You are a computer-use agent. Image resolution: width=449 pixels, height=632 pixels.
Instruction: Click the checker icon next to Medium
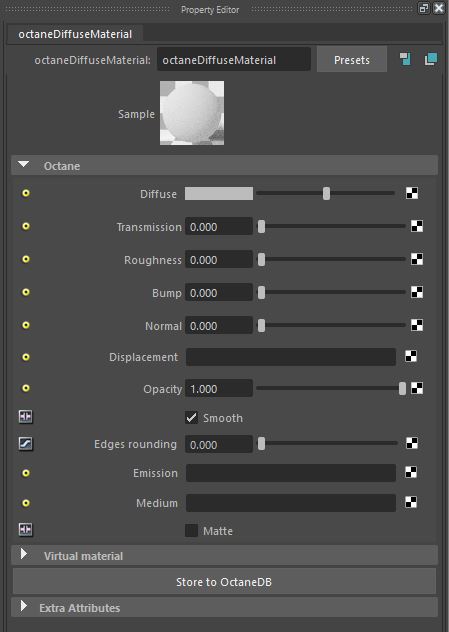click(x=411, y=502)
